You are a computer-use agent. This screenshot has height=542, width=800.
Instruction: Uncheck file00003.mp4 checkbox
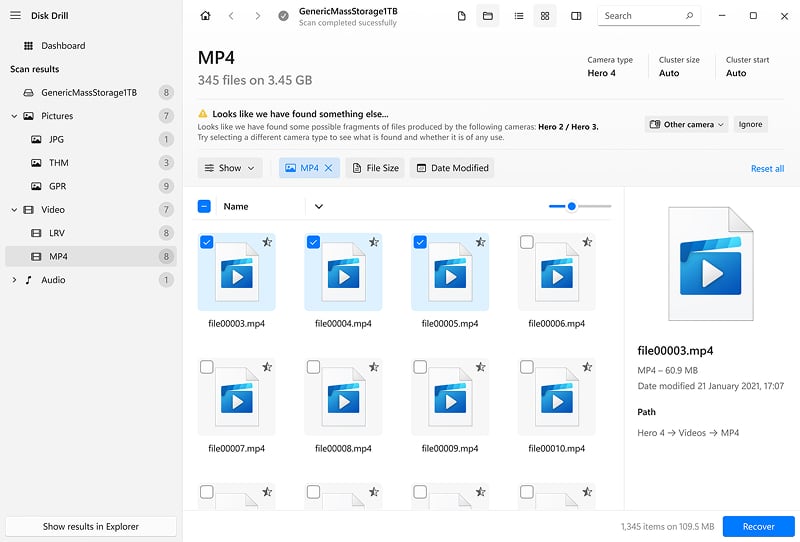207,242
